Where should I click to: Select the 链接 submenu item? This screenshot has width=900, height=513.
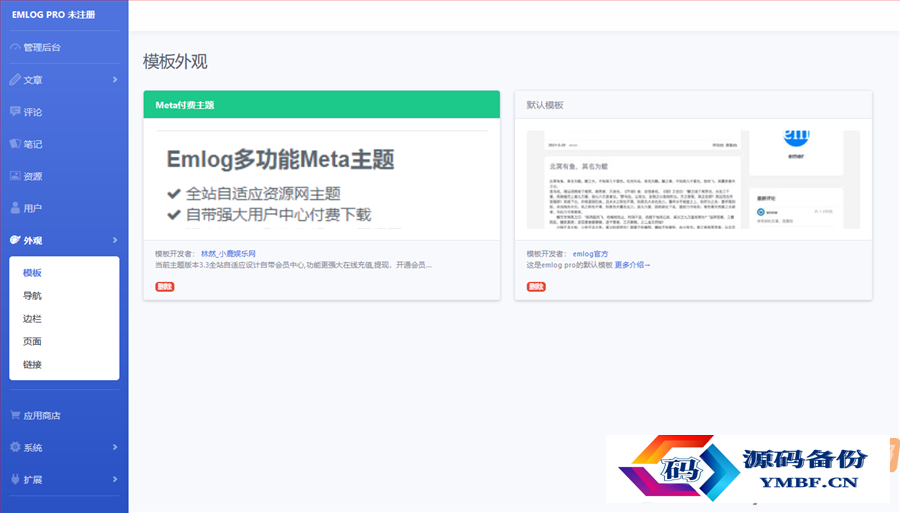pos(32,364)
